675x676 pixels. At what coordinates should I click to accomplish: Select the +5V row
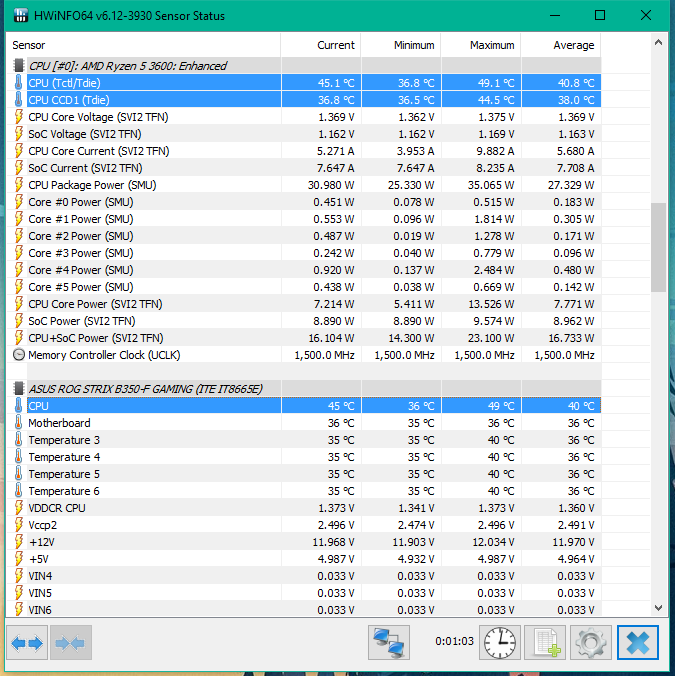304,559
